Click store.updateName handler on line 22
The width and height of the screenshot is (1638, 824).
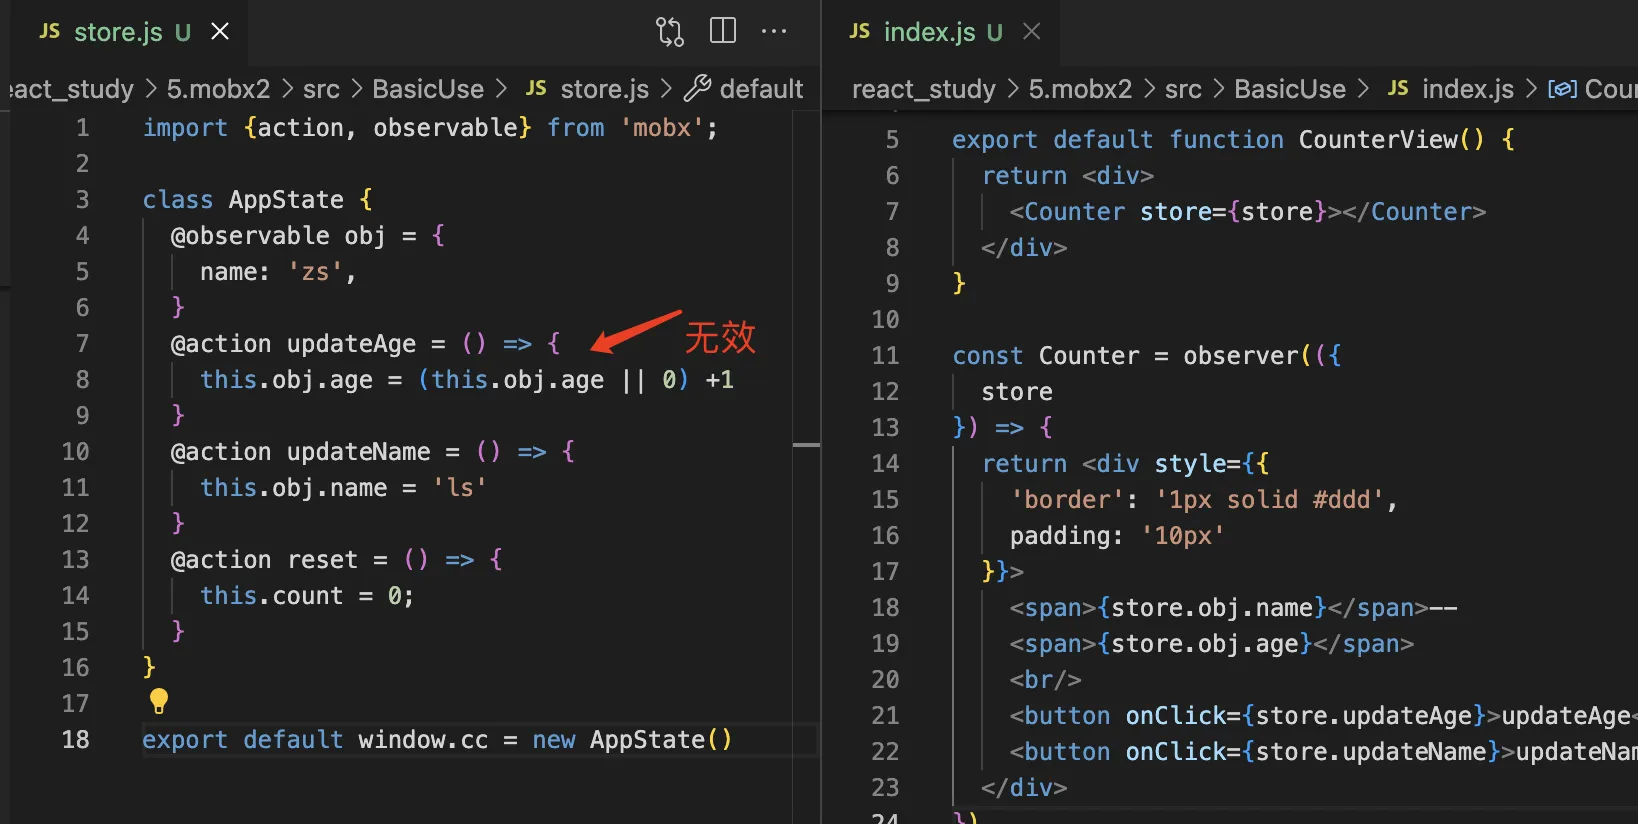tap(1370, 751)
